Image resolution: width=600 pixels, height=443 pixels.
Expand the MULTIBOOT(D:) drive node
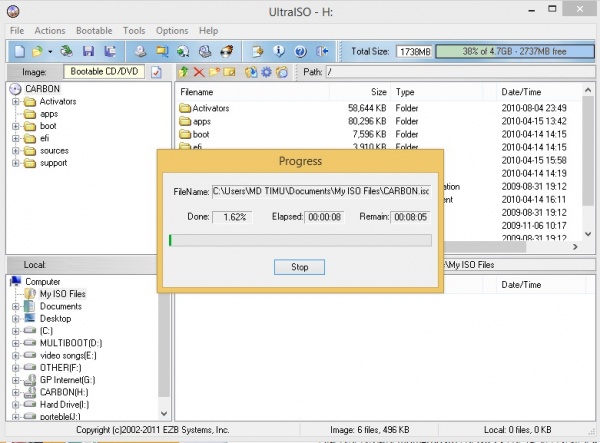(x=16, y=343)
